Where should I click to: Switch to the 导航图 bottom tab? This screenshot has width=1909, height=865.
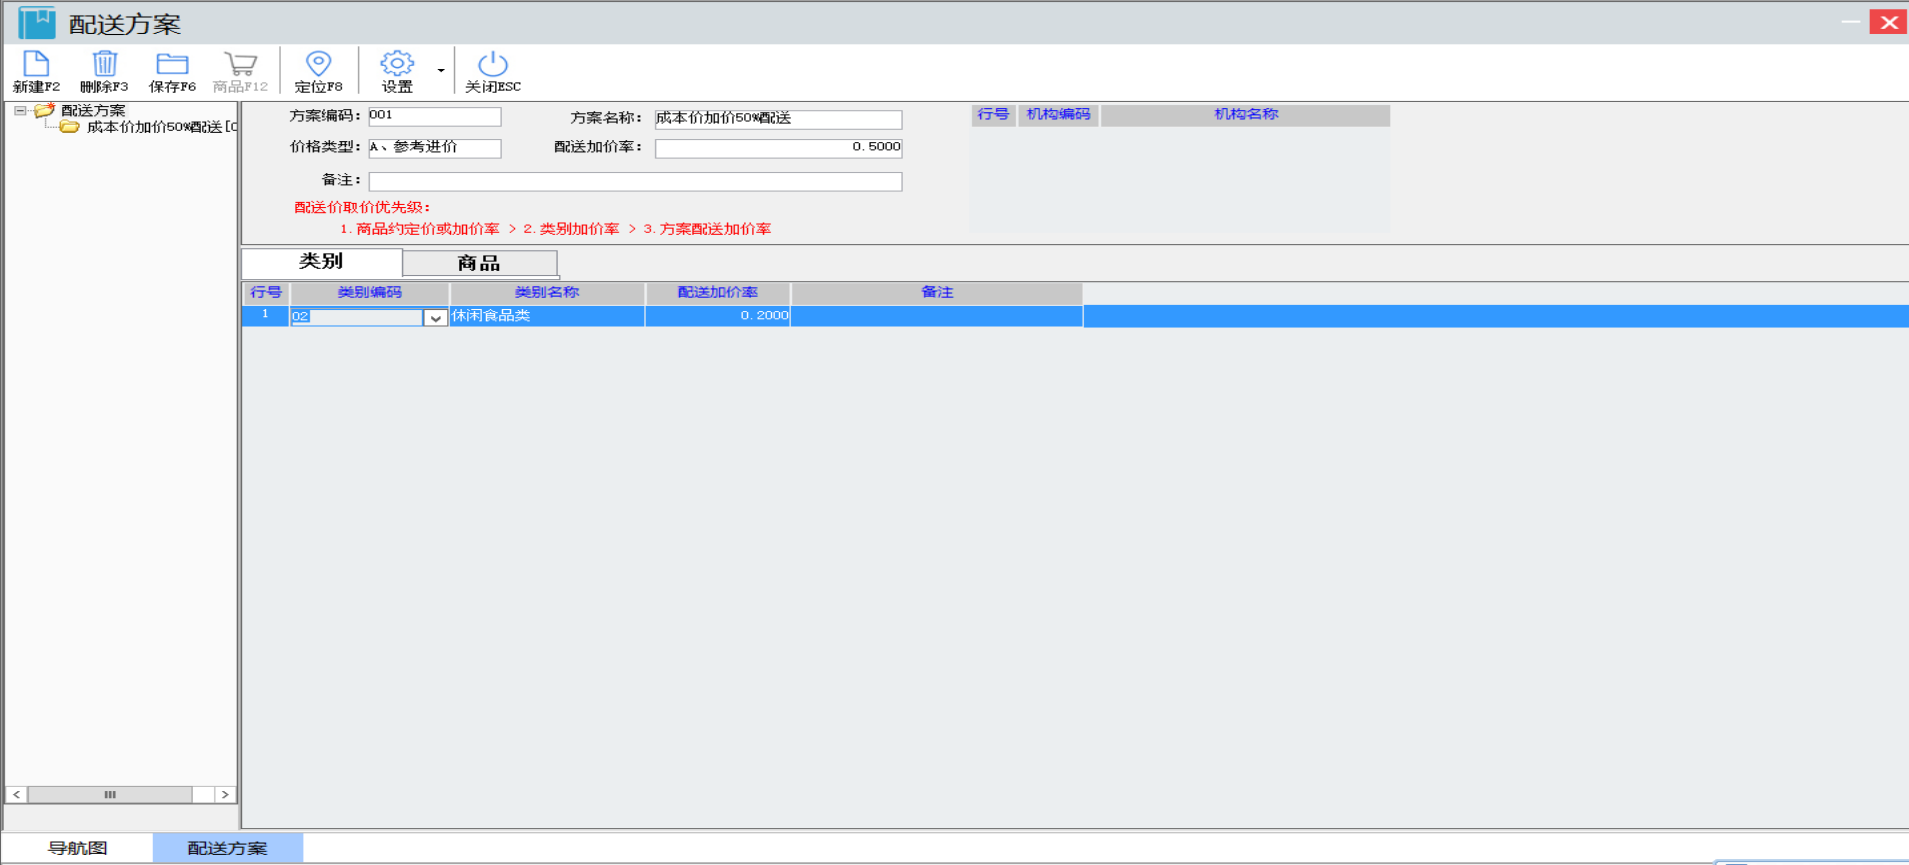(x=77, y=848)
